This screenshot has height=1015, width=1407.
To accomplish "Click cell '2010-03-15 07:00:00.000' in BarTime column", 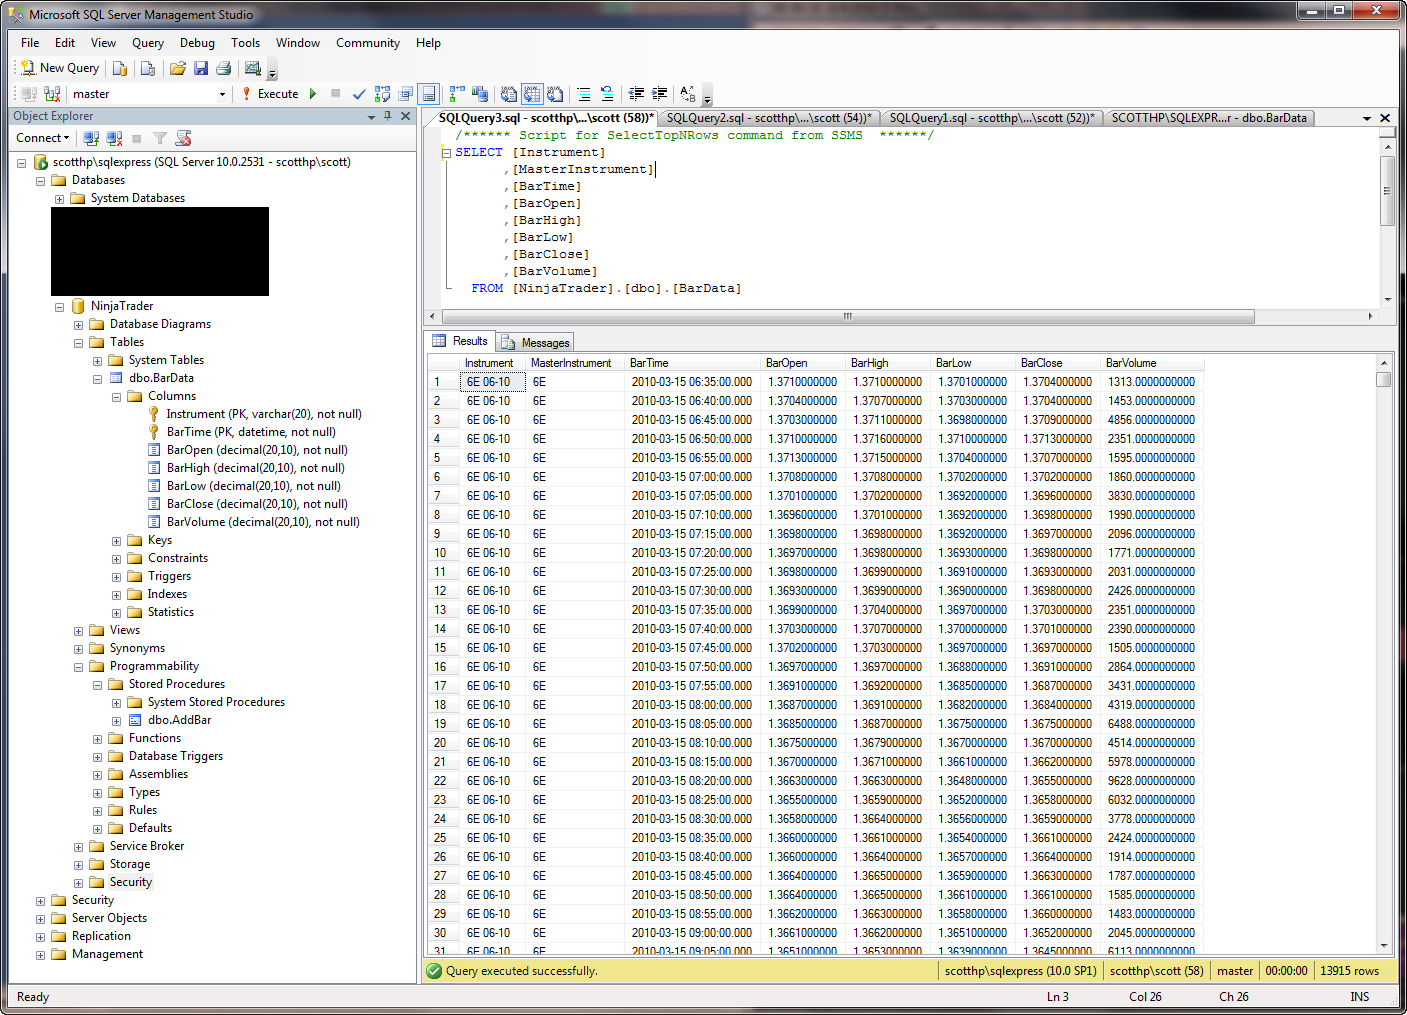I will pyautogui.click(x=692, y=477).
